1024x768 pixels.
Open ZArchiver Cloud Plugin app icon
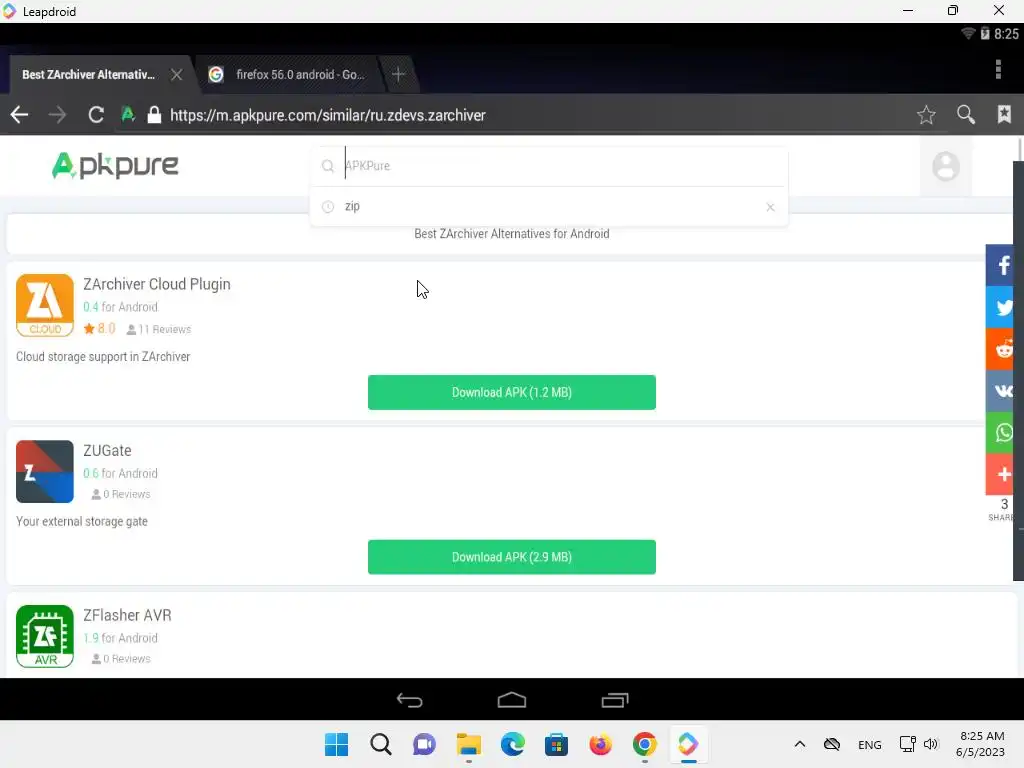click(x=44, y=305)
